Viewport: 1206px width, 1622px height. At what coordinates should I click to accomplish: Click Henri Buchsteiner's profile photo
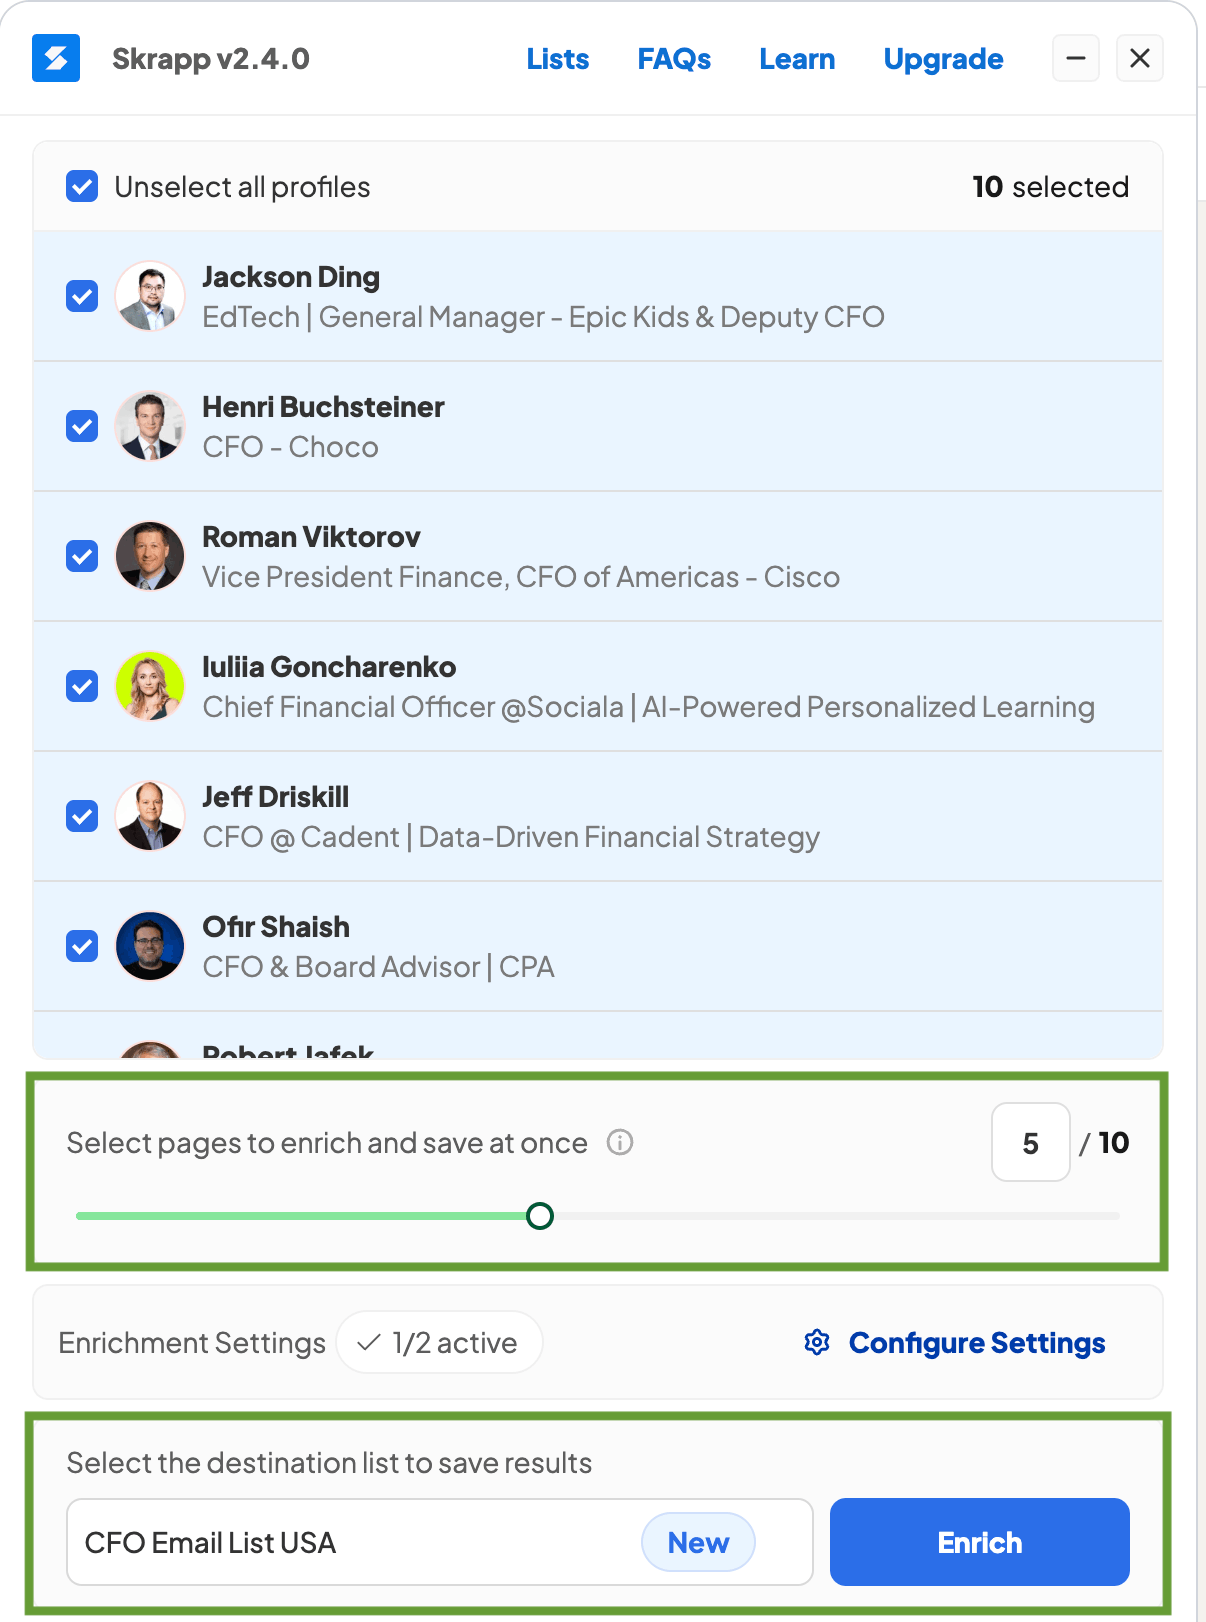pos(150,426)
